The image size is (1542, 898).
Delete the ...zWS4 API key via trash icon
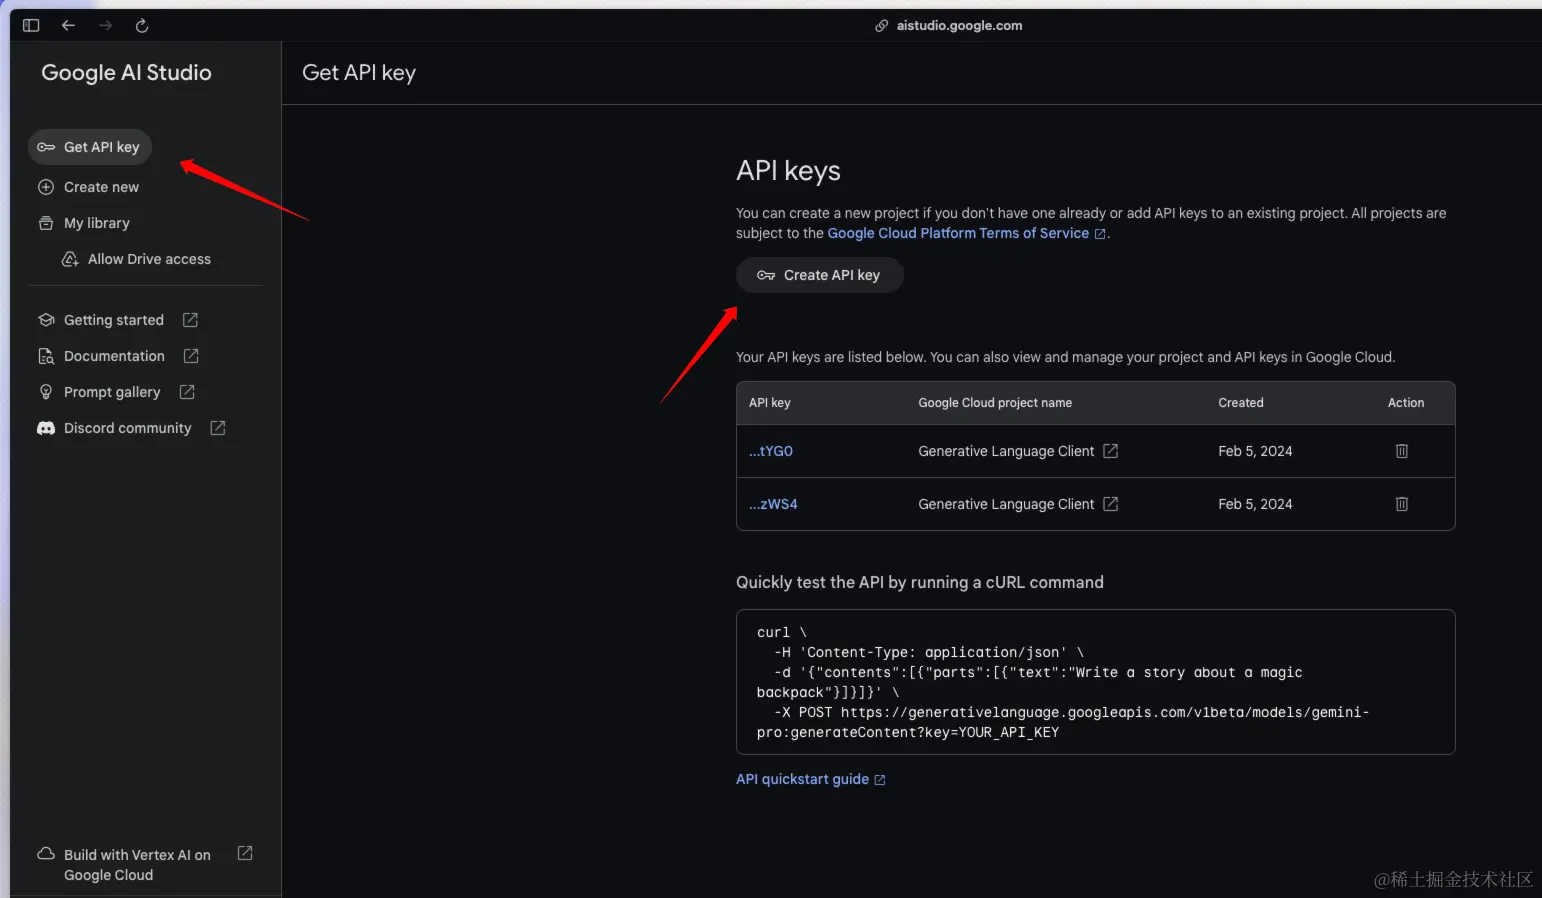1401,504
